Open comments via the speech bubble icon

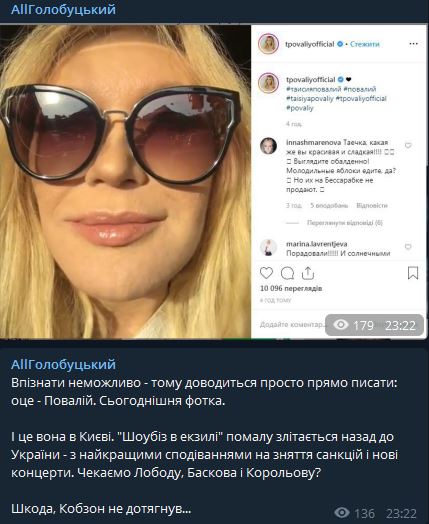click(x=287, y=273)
